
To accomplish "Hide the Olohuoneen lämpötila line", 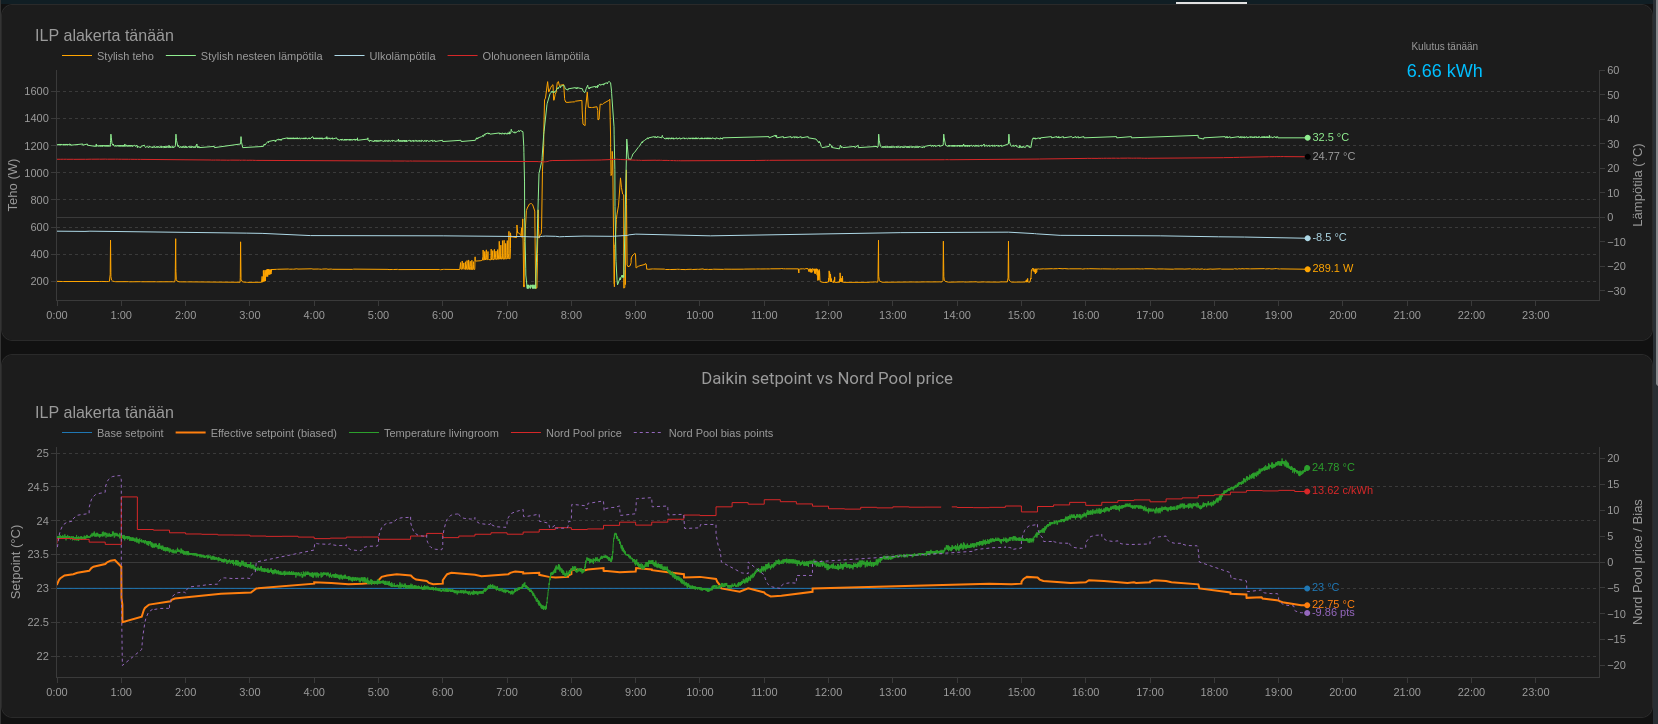I will (534, 56).
